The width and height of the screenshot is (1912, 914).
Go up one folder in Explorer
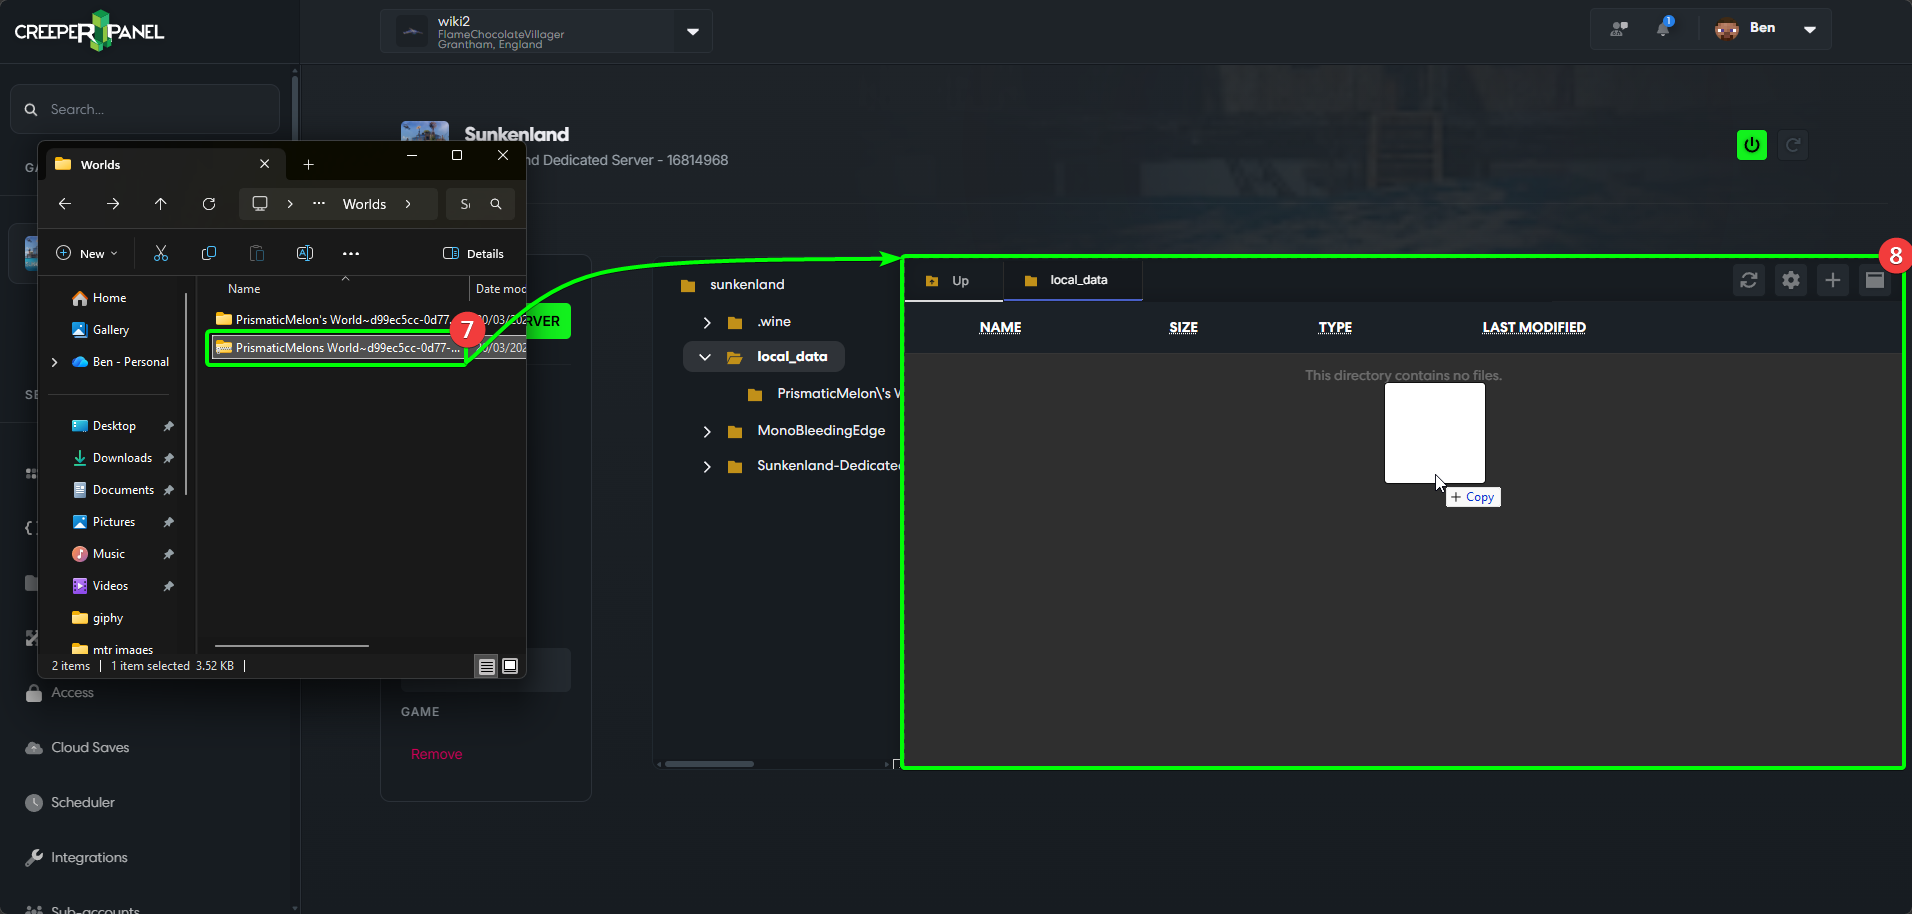coord(161,204)
